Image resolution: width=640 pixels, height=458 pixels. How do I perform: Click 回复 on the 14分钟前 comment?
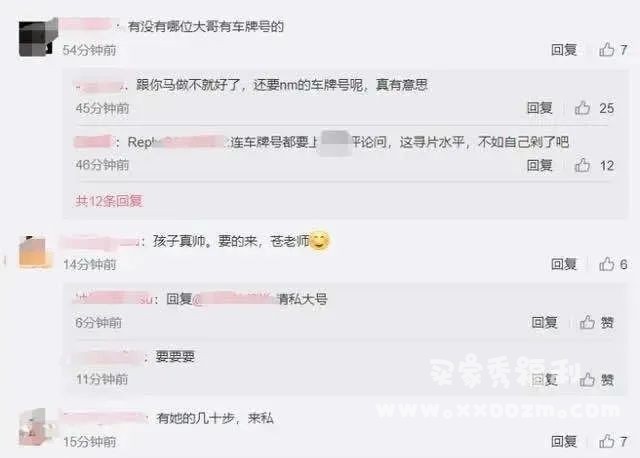(564, 264)
